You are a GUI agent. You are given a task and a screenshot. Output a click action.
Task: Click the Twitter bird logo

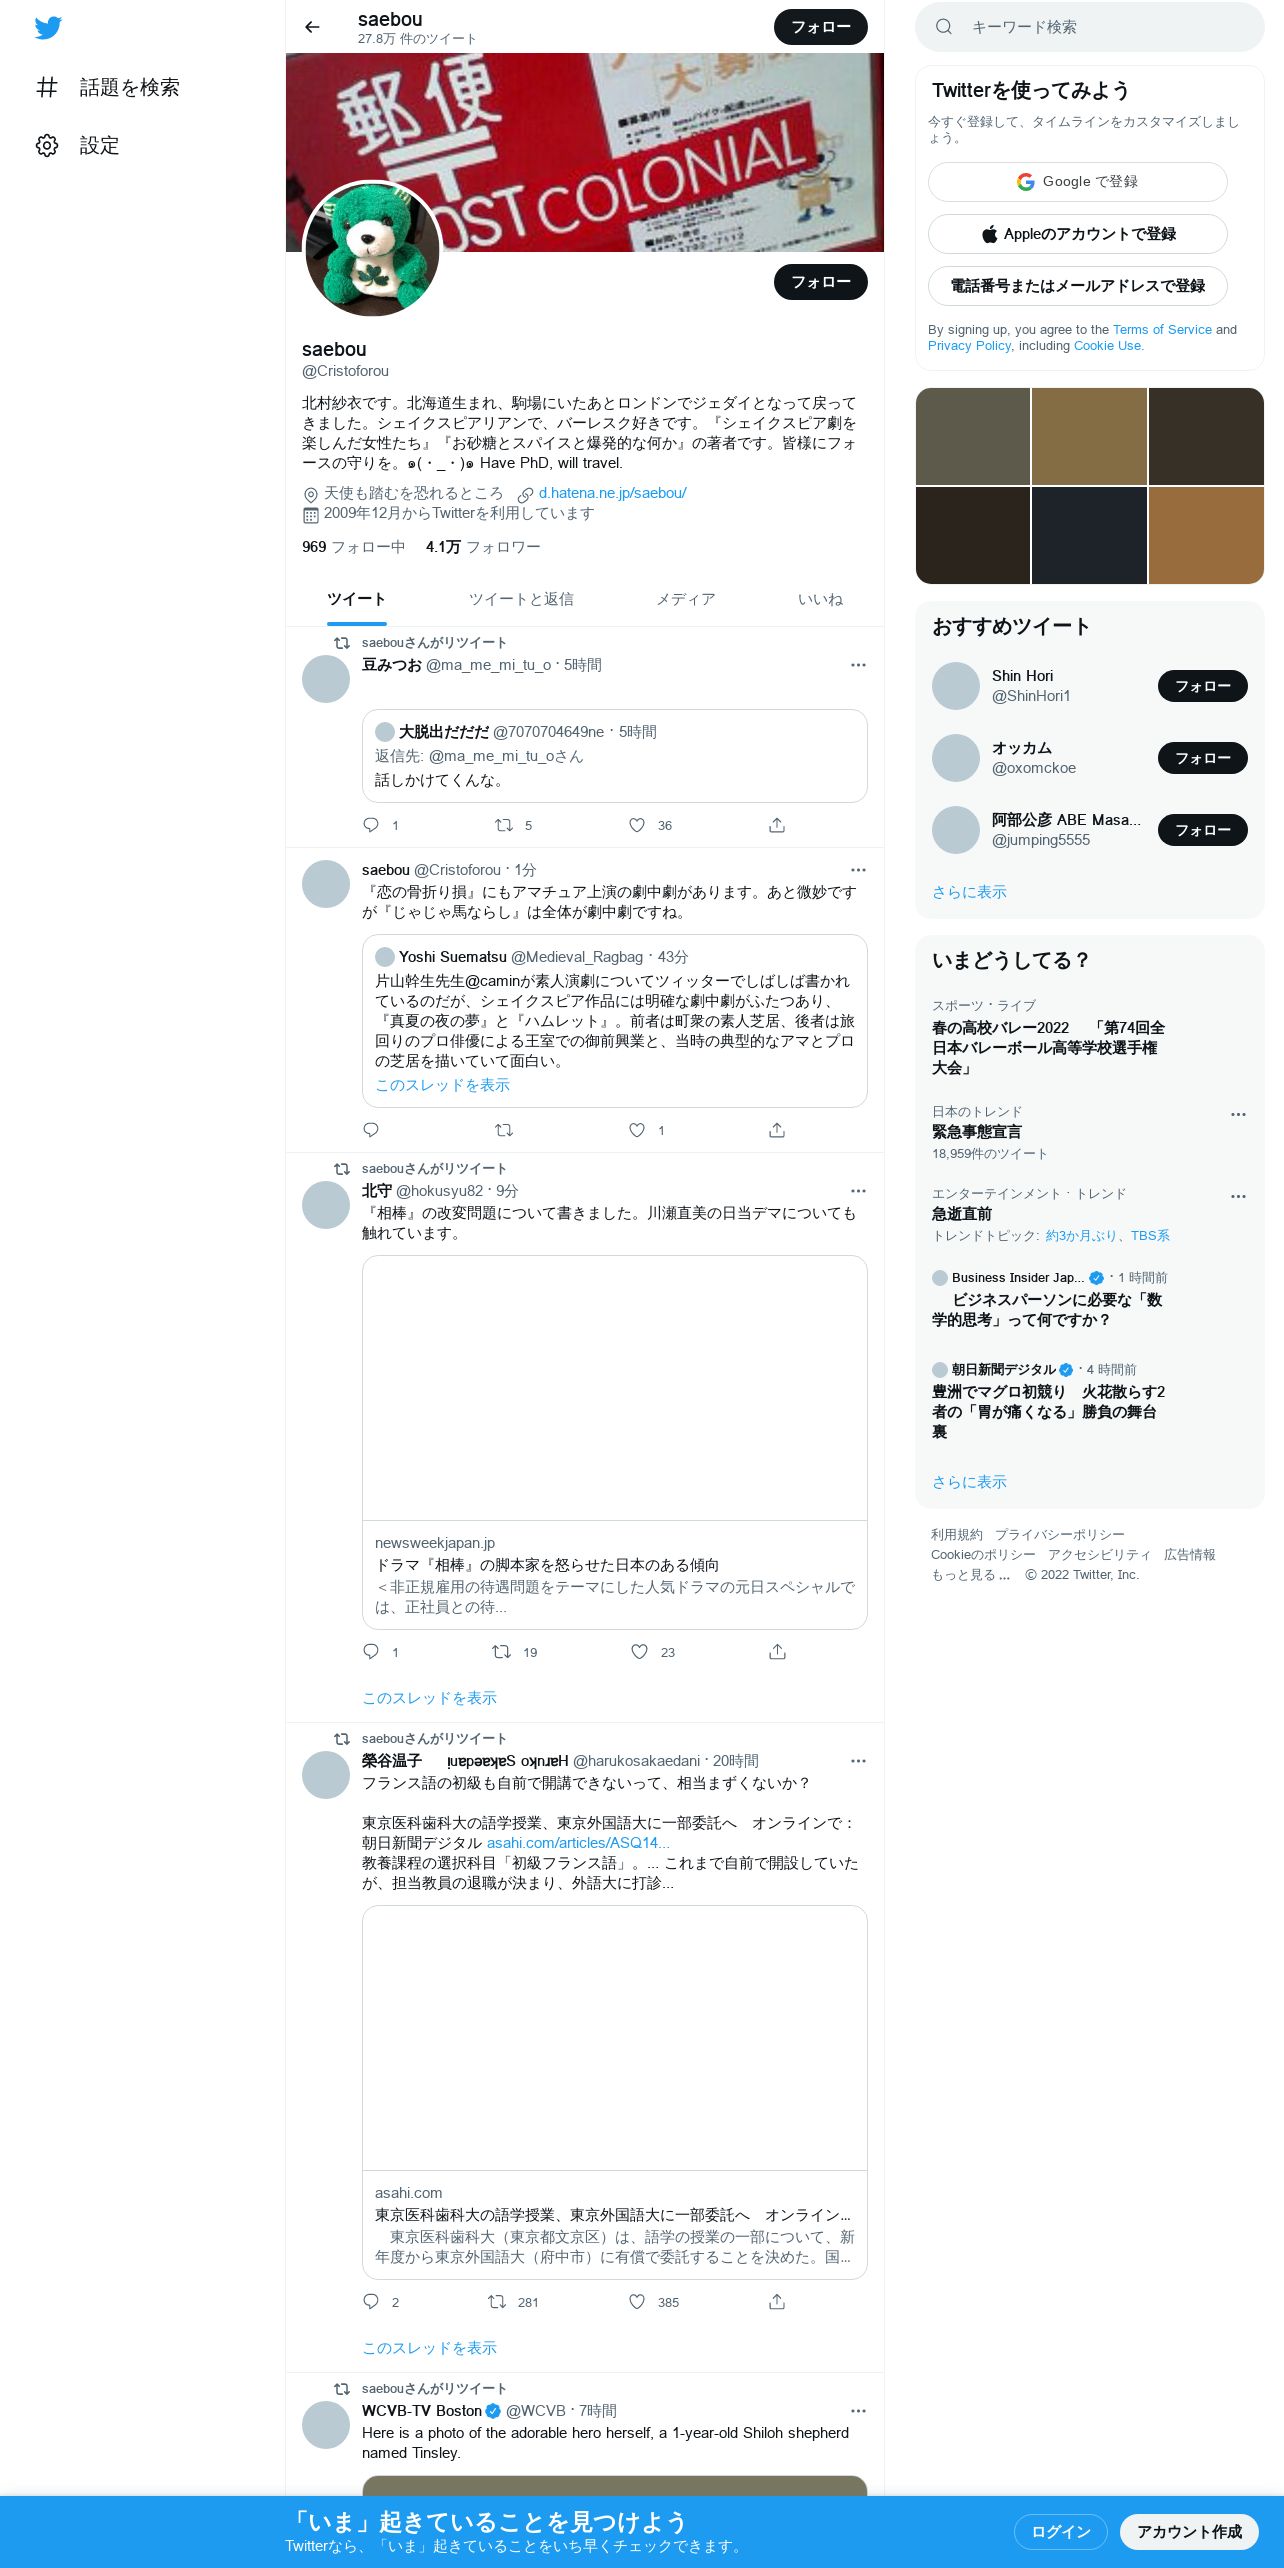(48, 28)
